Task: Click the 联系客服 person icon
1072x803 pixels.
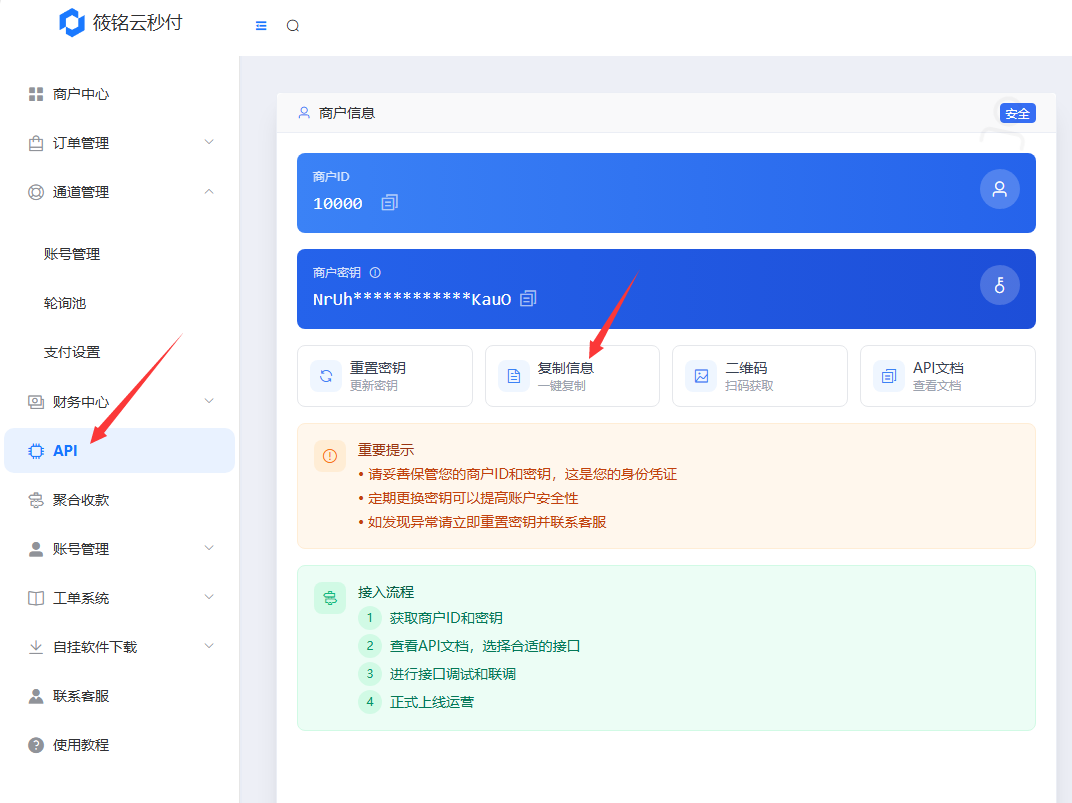Action: pos(36,696)
